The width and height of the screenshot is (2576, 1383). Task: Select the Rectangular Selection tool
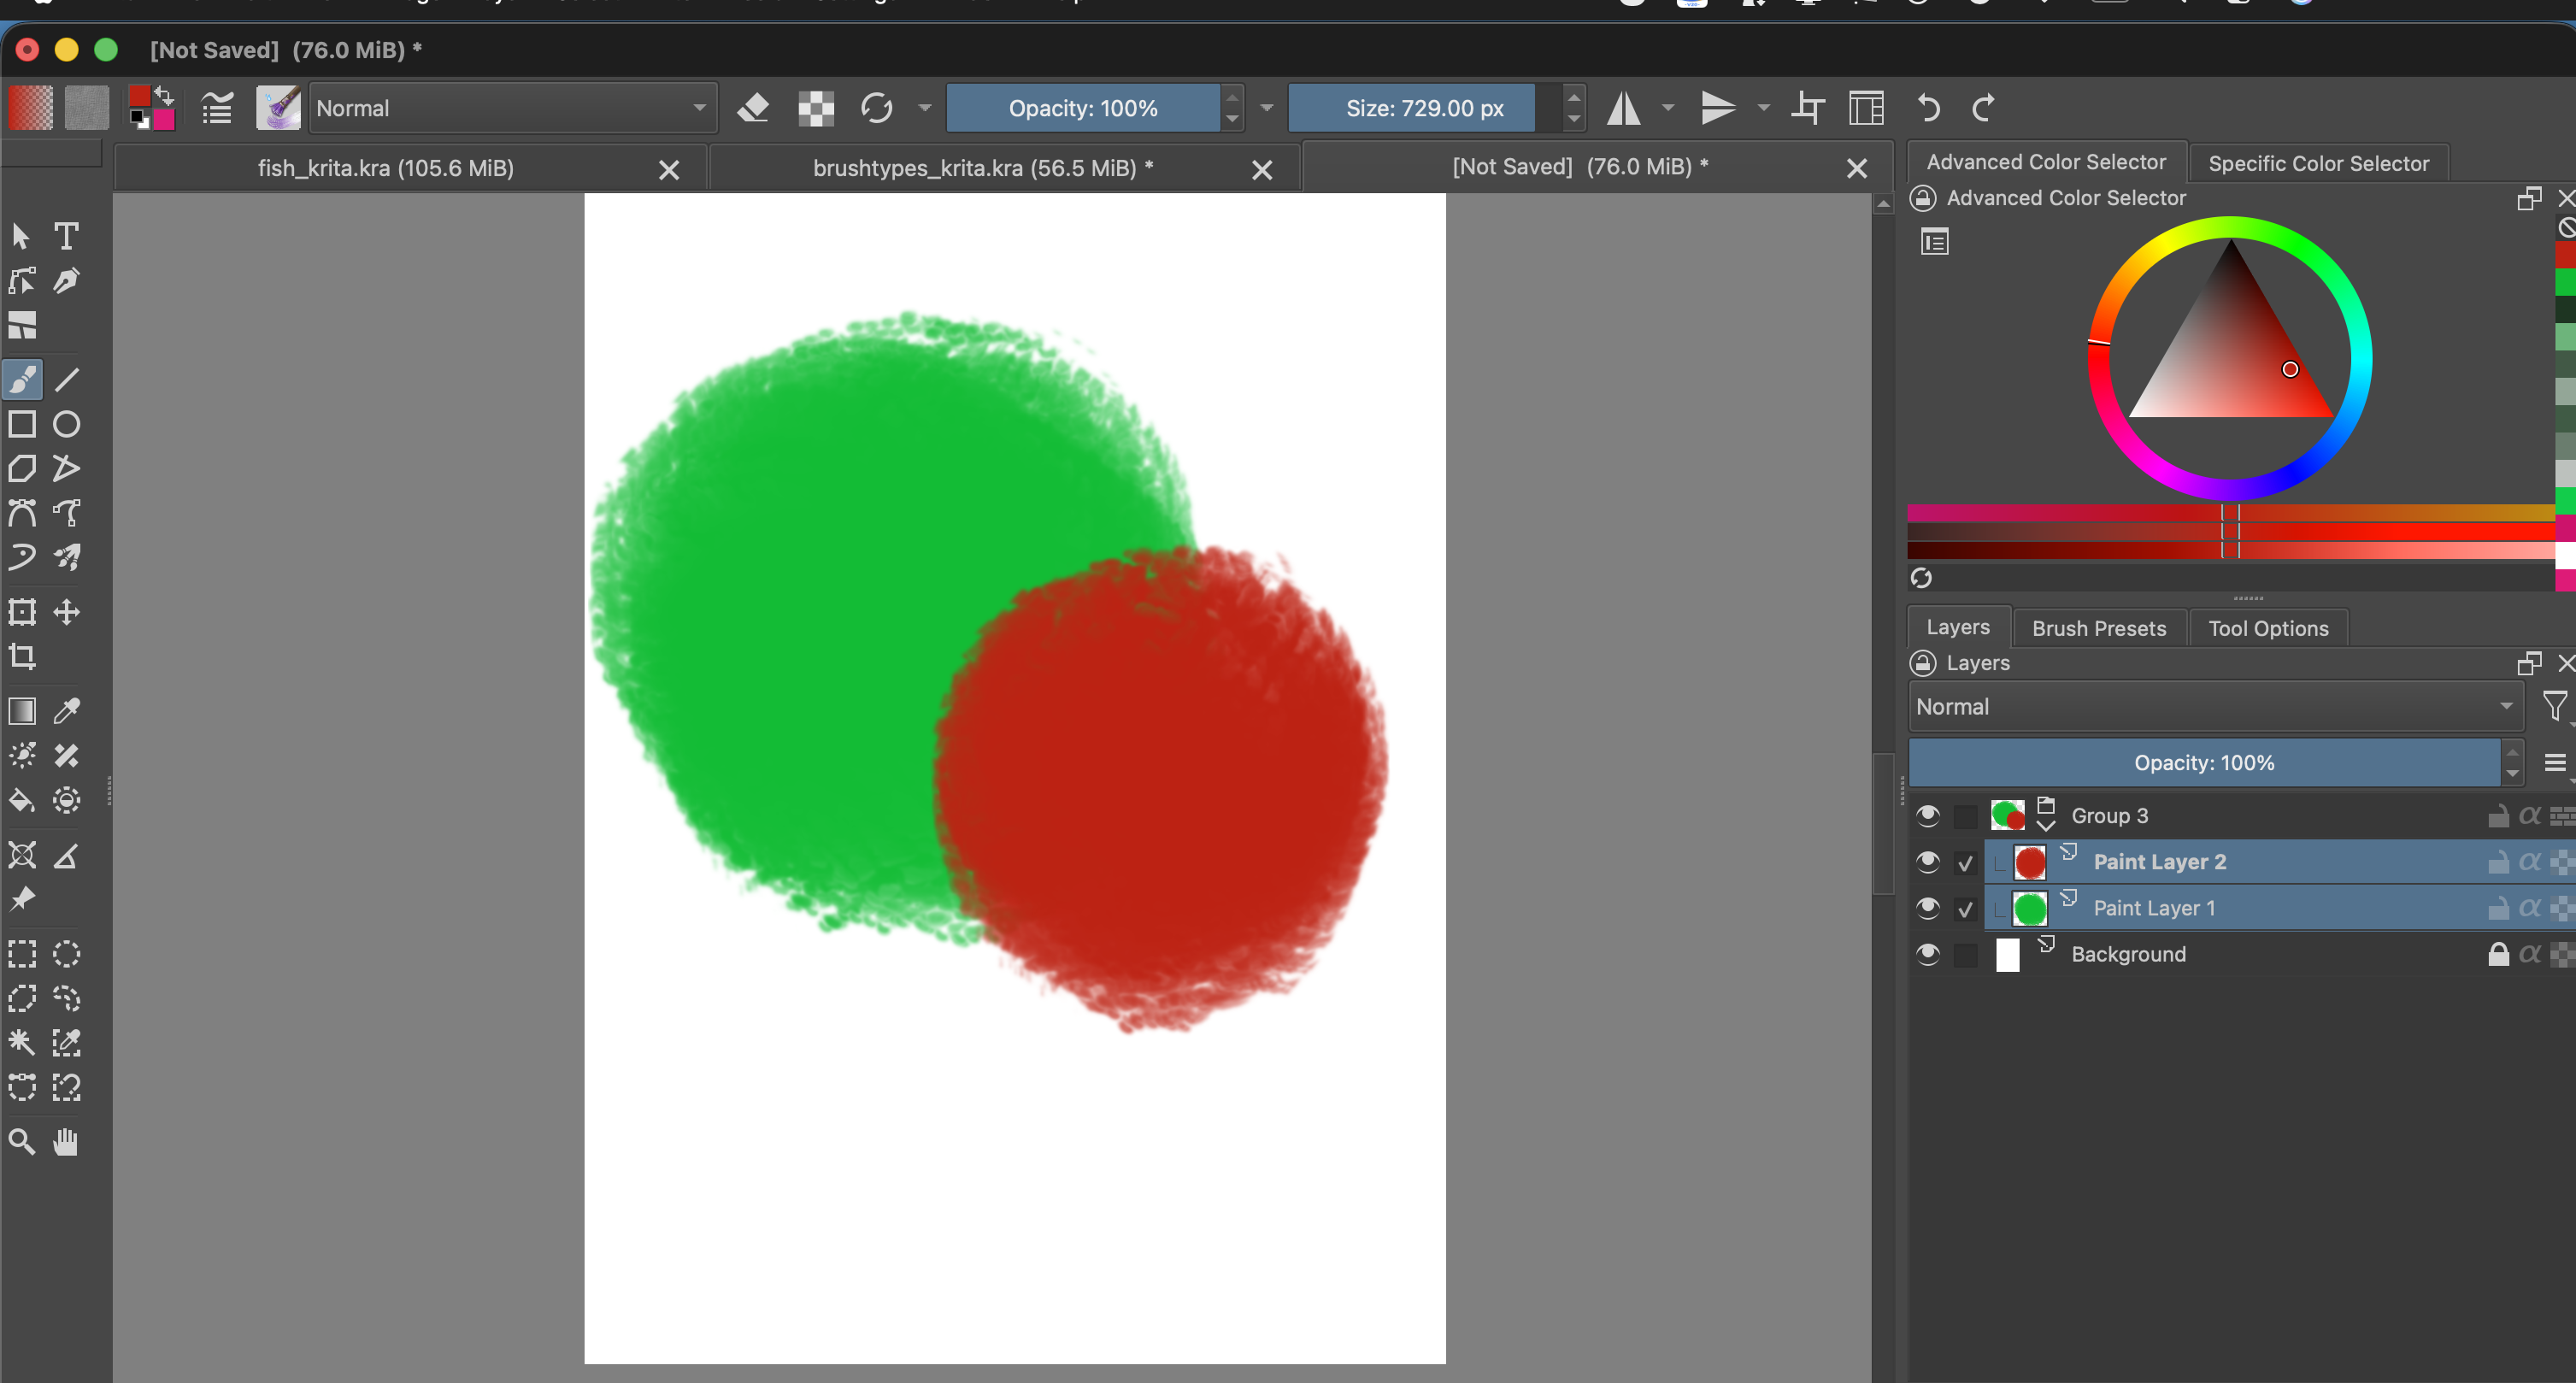point(22,954)
